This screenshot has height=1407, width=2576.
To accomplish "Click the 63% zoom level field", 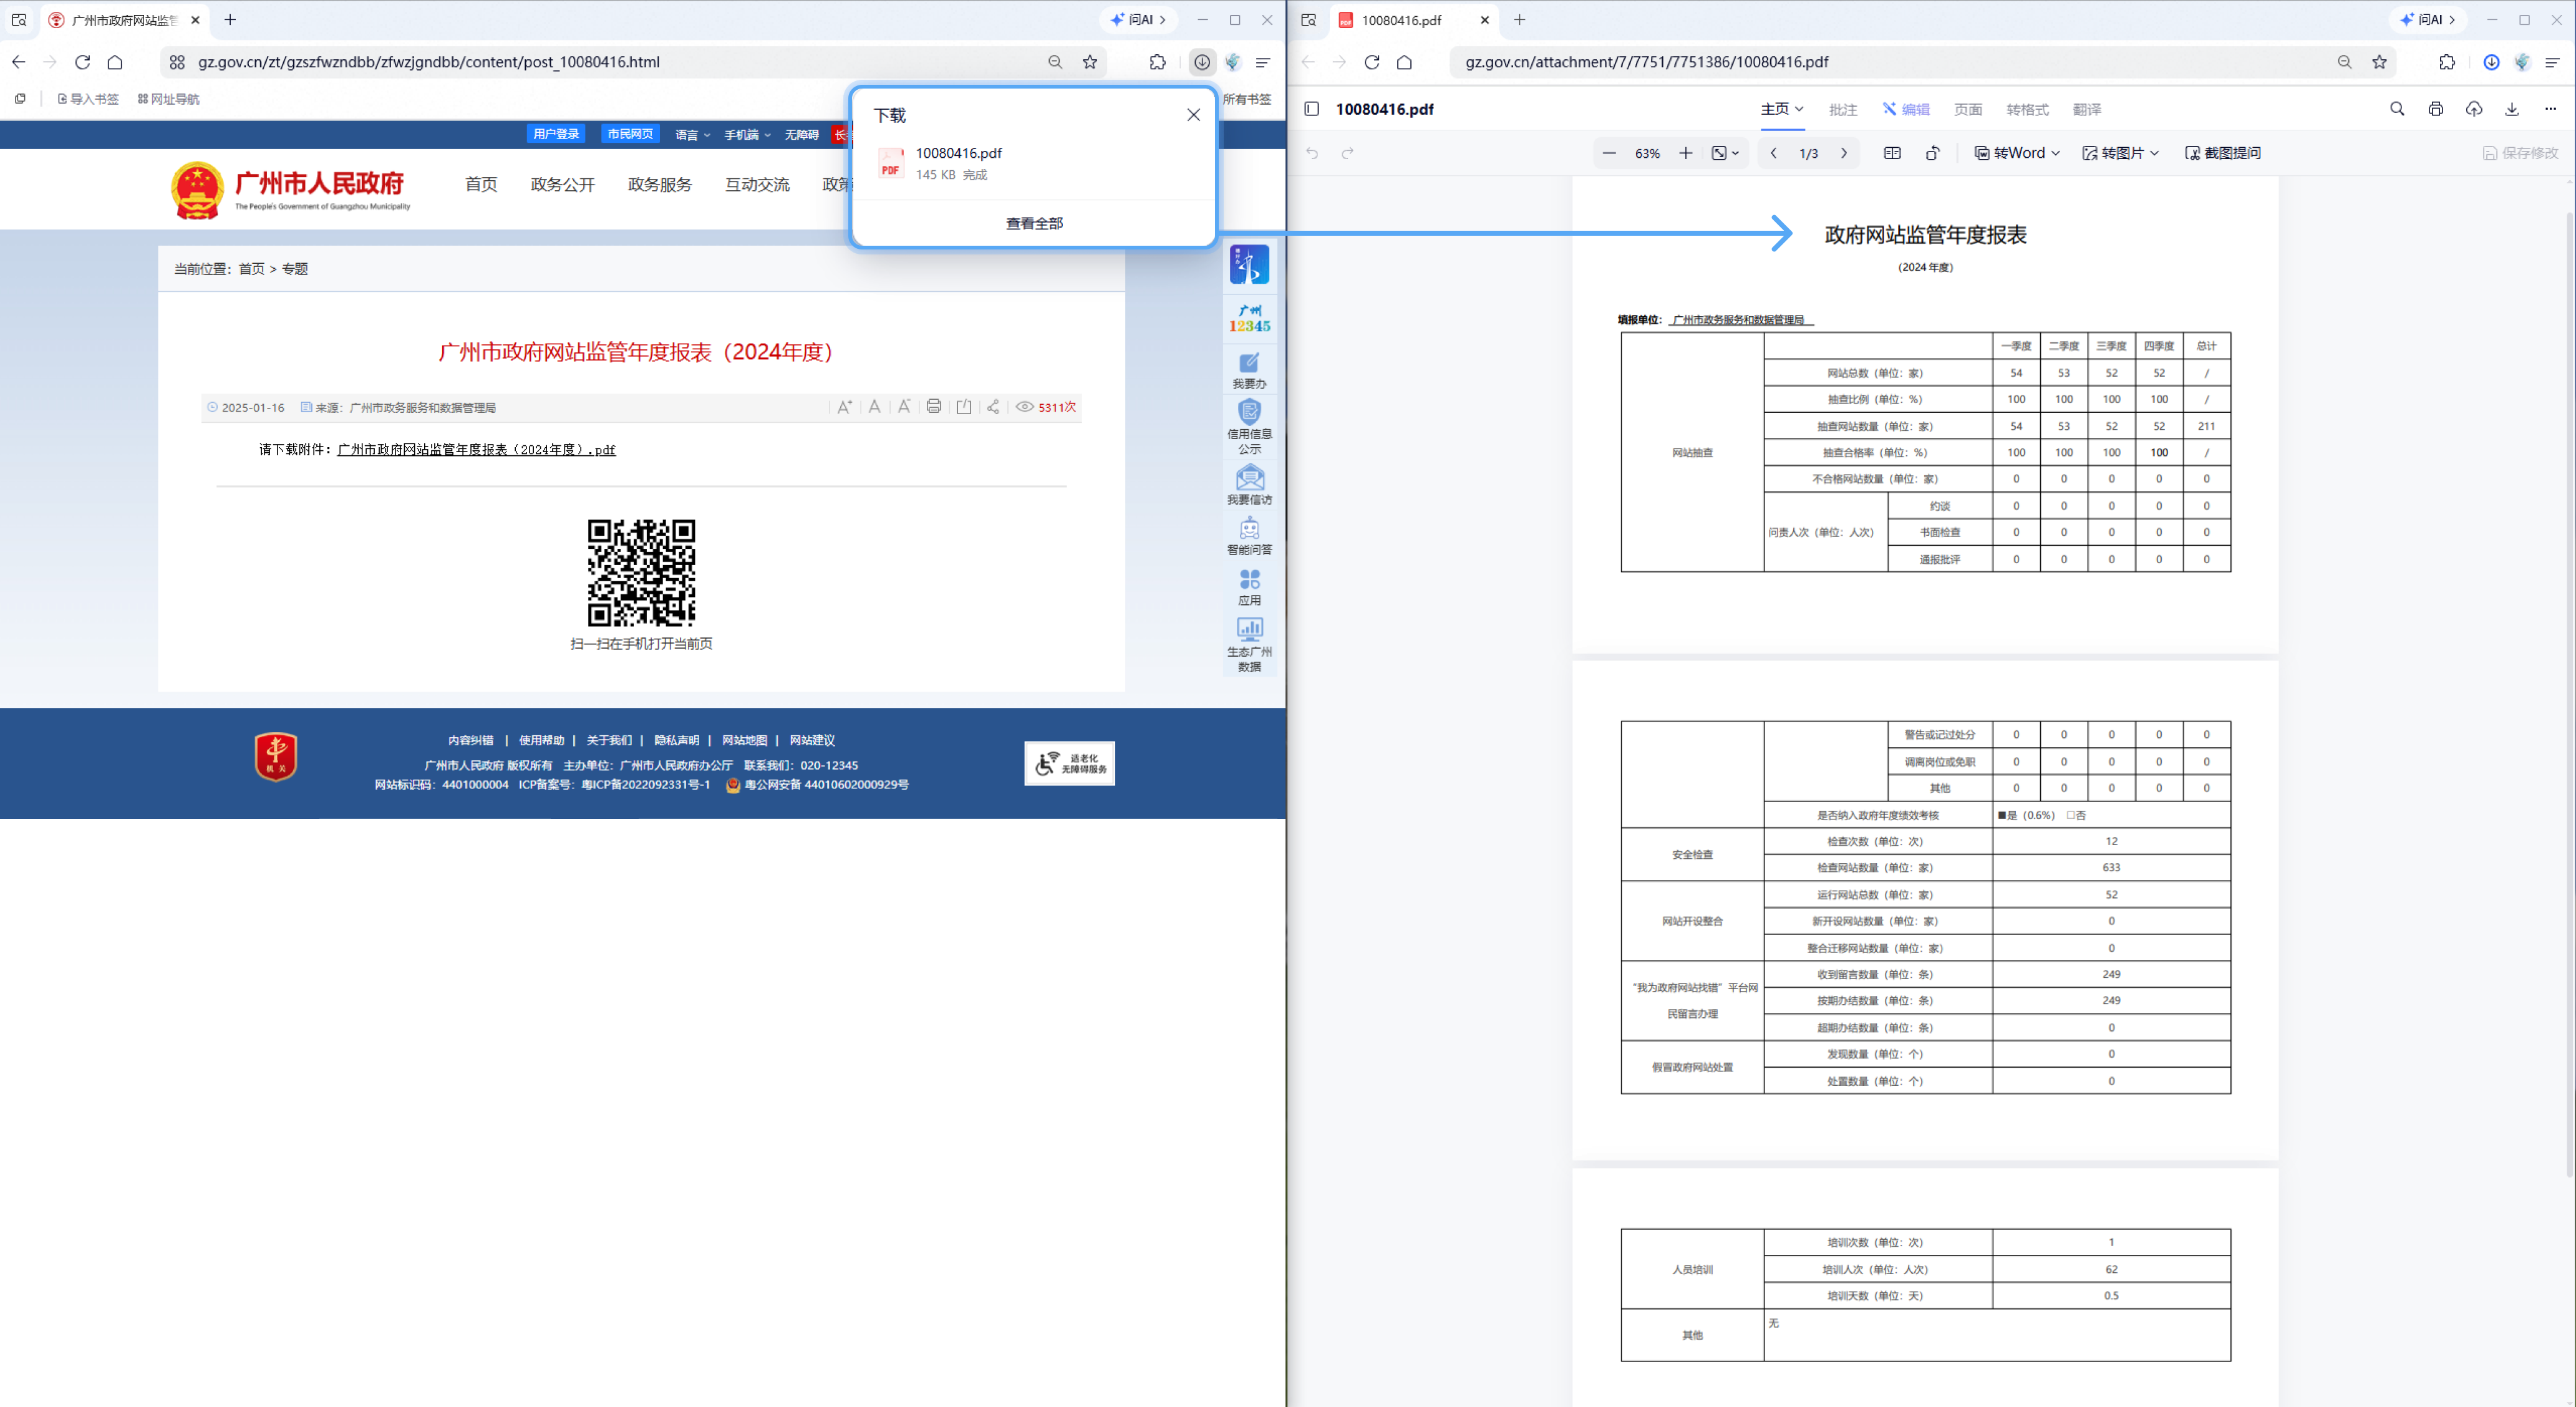I will coord(1647,153).
